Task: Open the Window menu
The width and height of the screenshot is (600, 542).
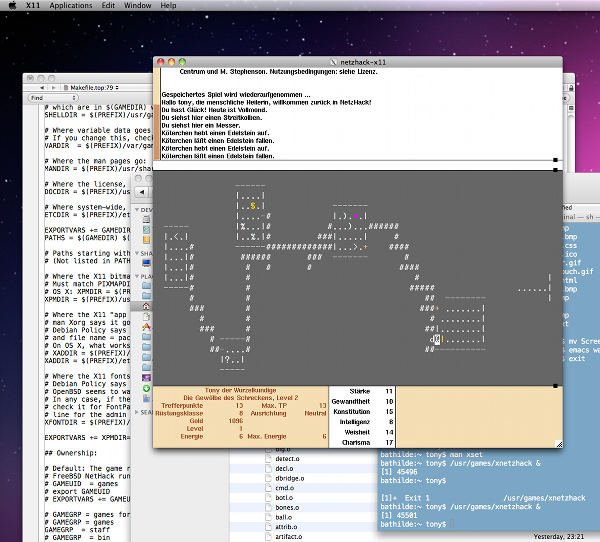Action: click(x=138, y=5)
